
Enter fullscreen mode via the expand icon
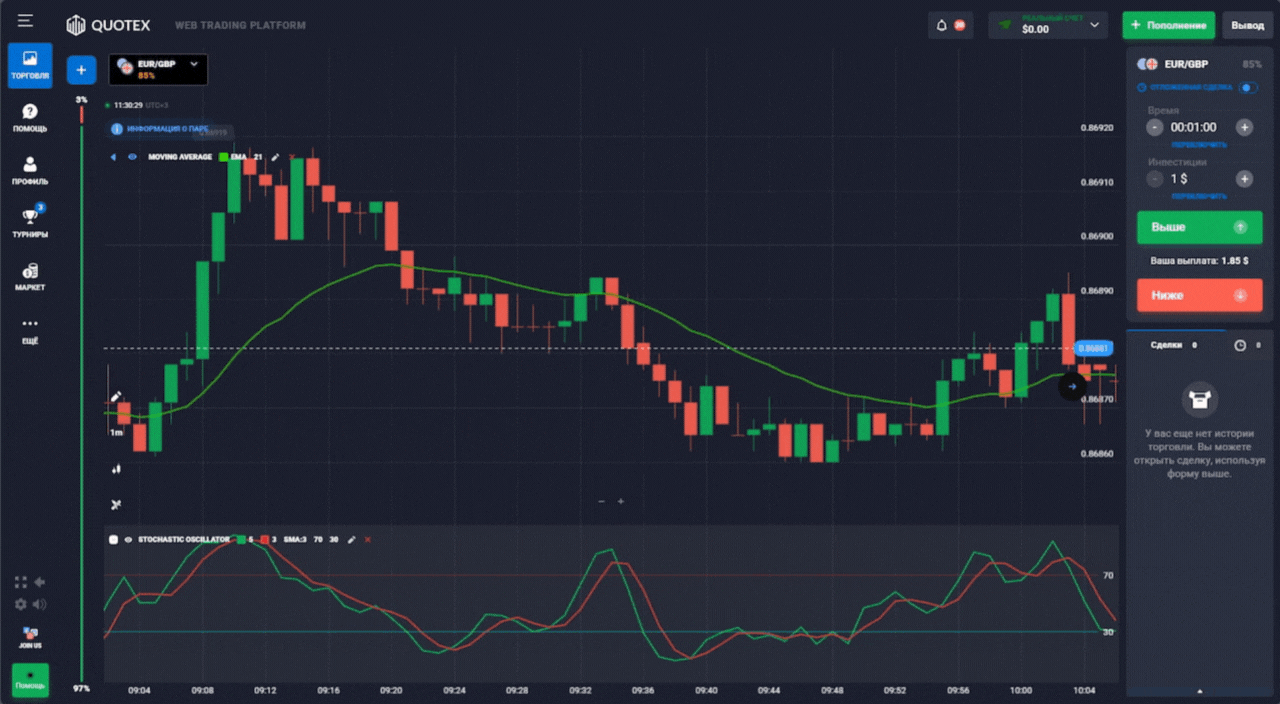pos(19,582)
